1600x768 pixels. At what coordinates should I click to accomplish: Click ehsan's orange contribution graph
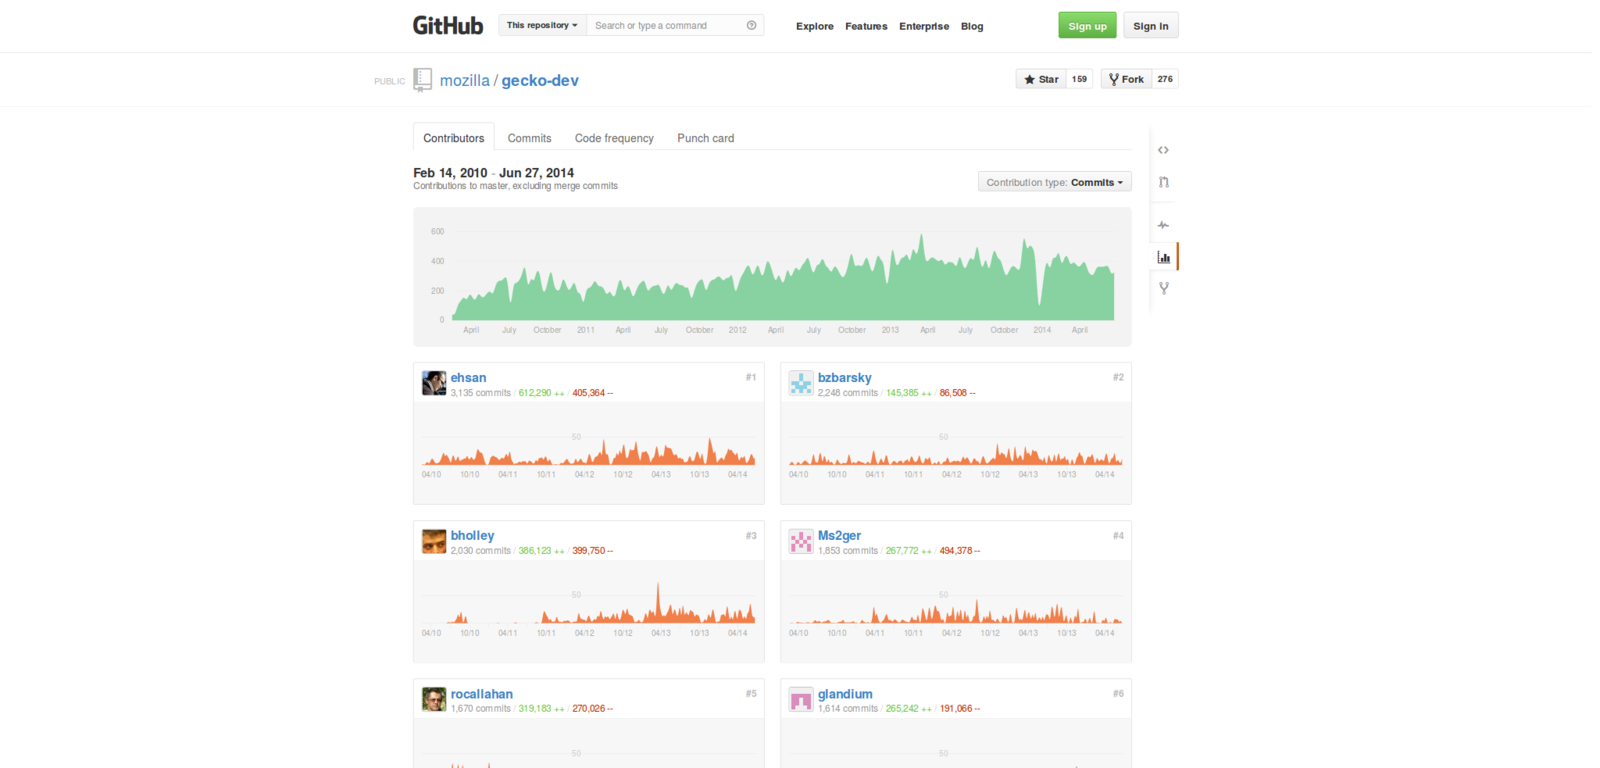coord(588,451)
